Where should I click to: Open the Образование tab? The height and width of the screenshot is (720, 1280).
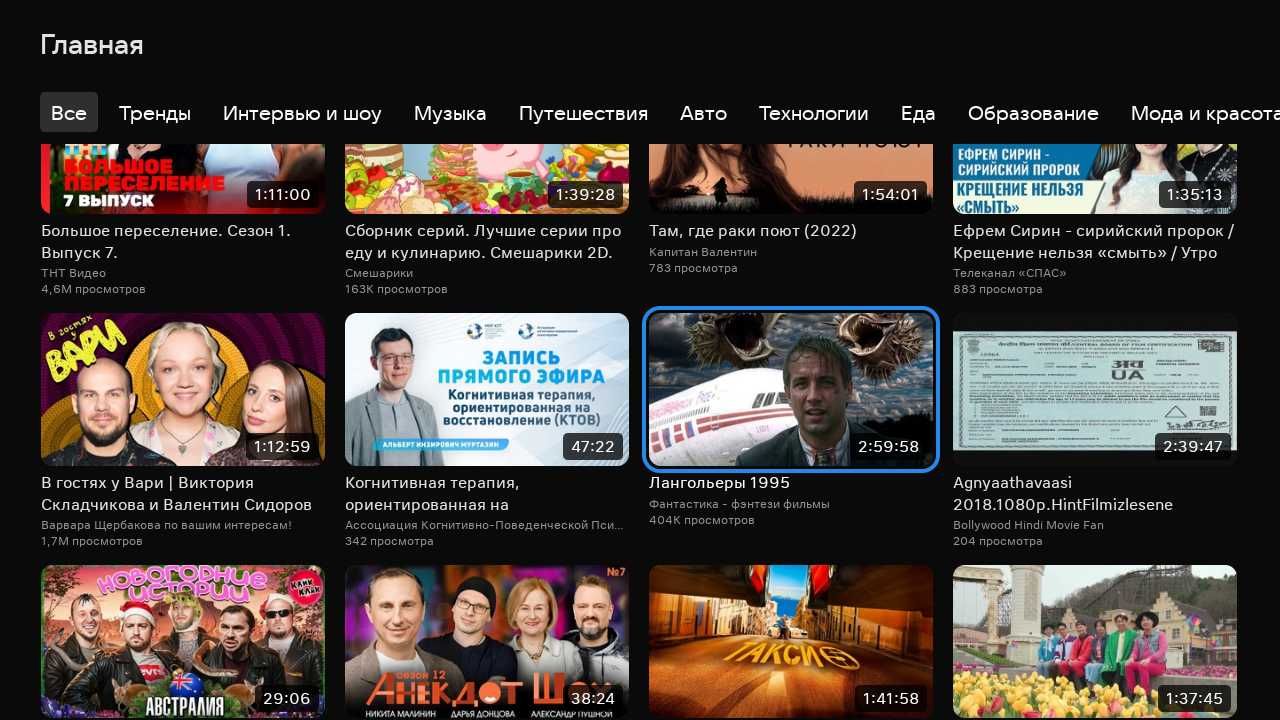coord(1033,113)
